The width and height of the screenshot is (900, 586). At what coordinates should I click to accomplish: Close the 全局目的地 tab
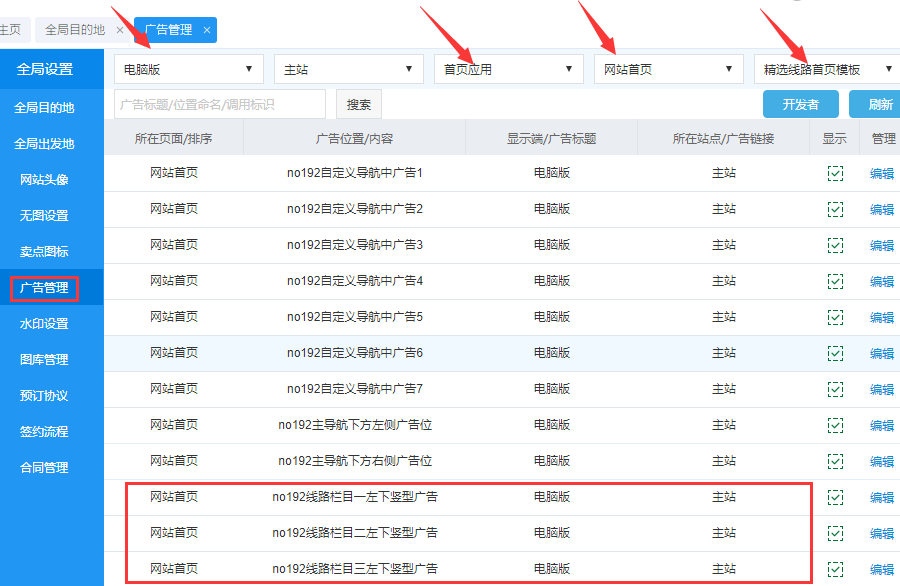(x=120, y=30)
